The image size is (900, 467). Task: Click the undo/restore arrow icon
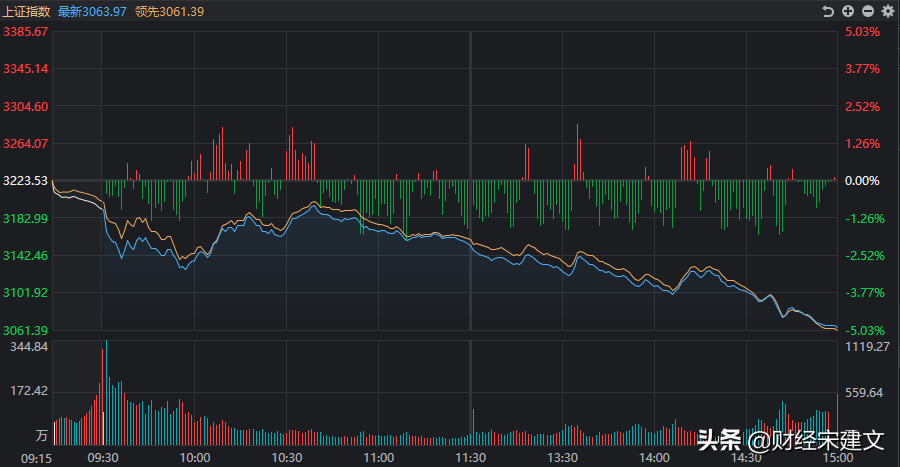click(x=827, y=11)
